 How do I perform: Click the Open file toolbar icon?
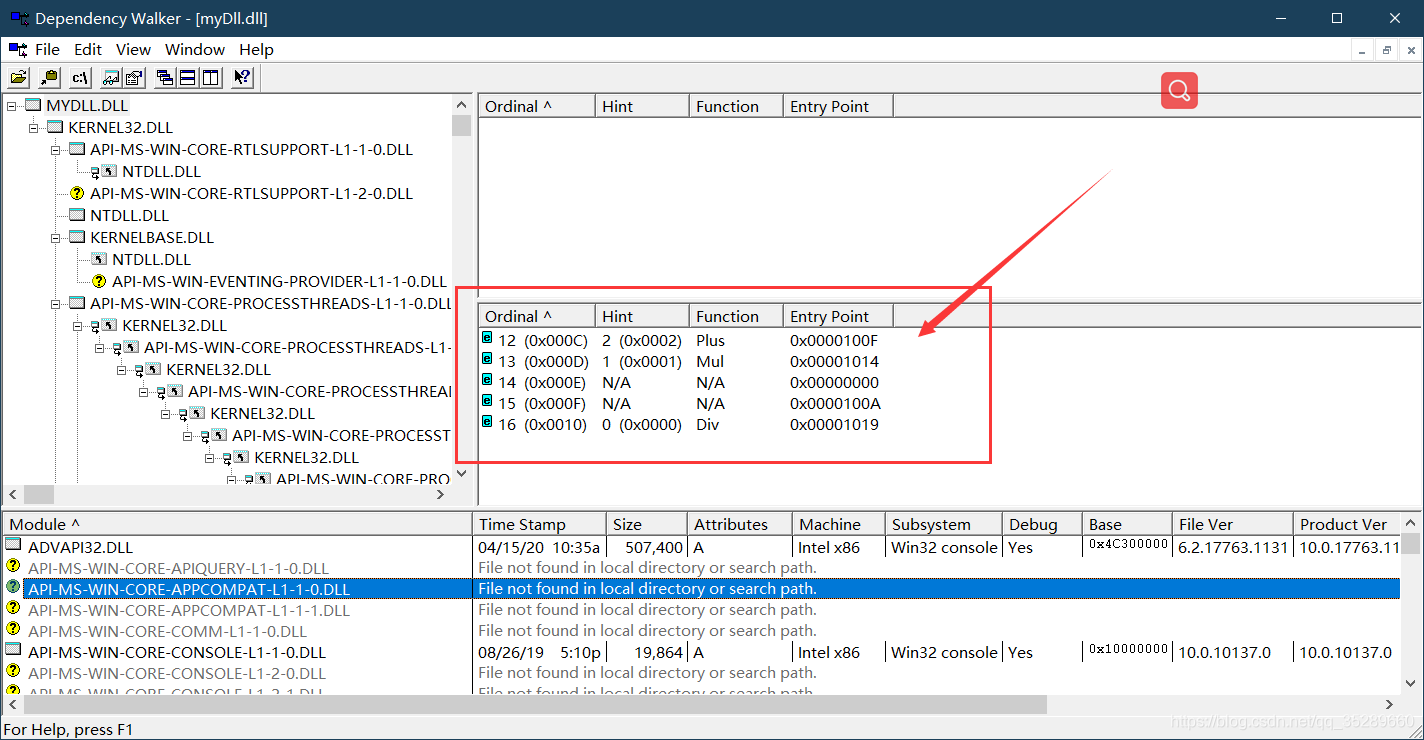click(x=19, y=77)
